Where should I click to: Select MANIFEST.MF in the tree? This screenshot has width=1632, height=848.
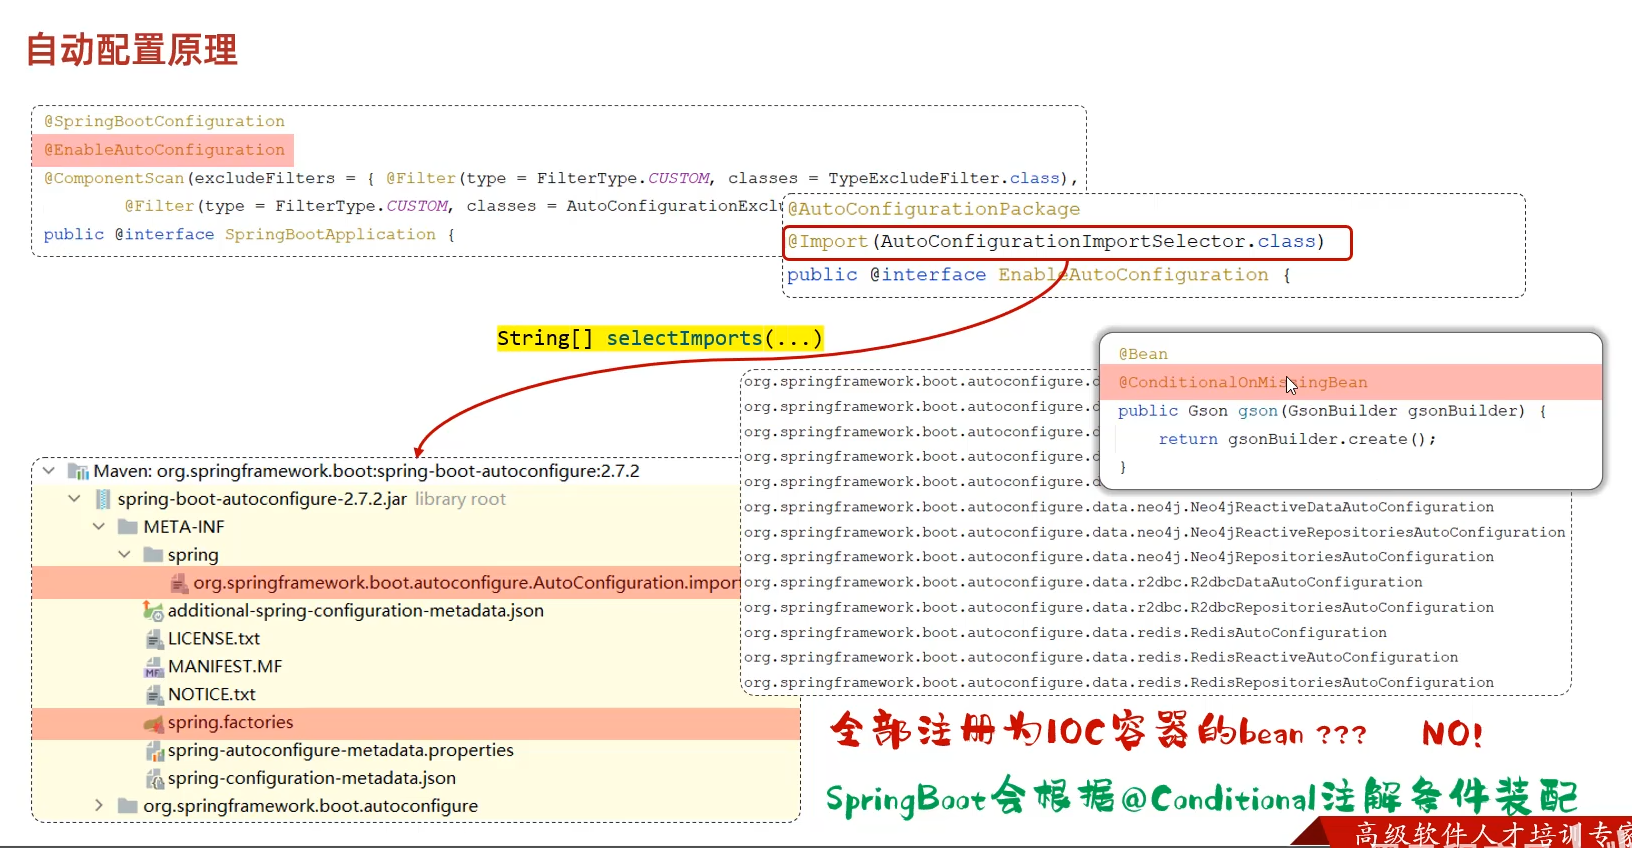coord(225,667)
